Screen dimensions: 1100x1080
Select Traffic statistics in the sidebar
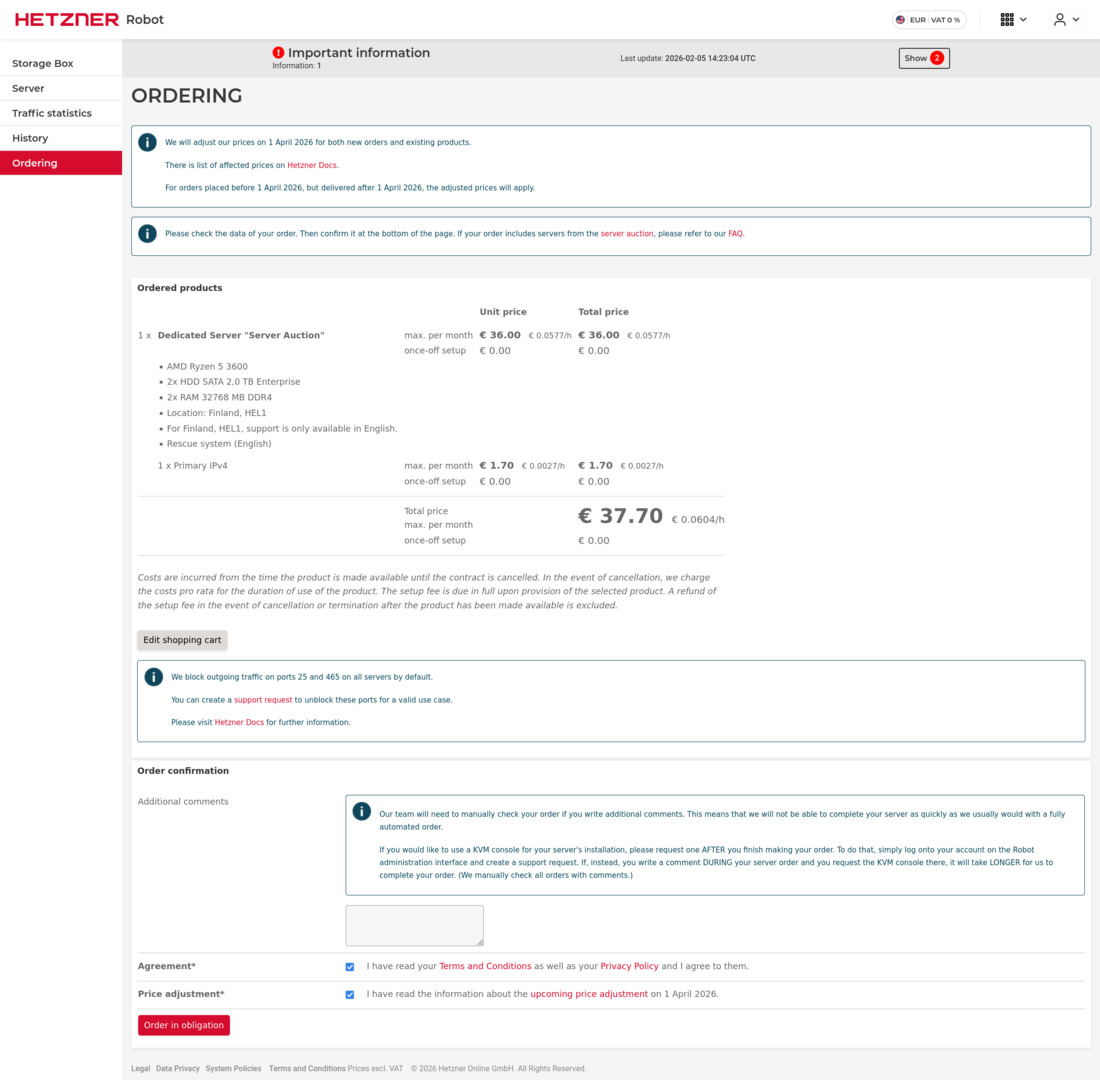[49, 113]
